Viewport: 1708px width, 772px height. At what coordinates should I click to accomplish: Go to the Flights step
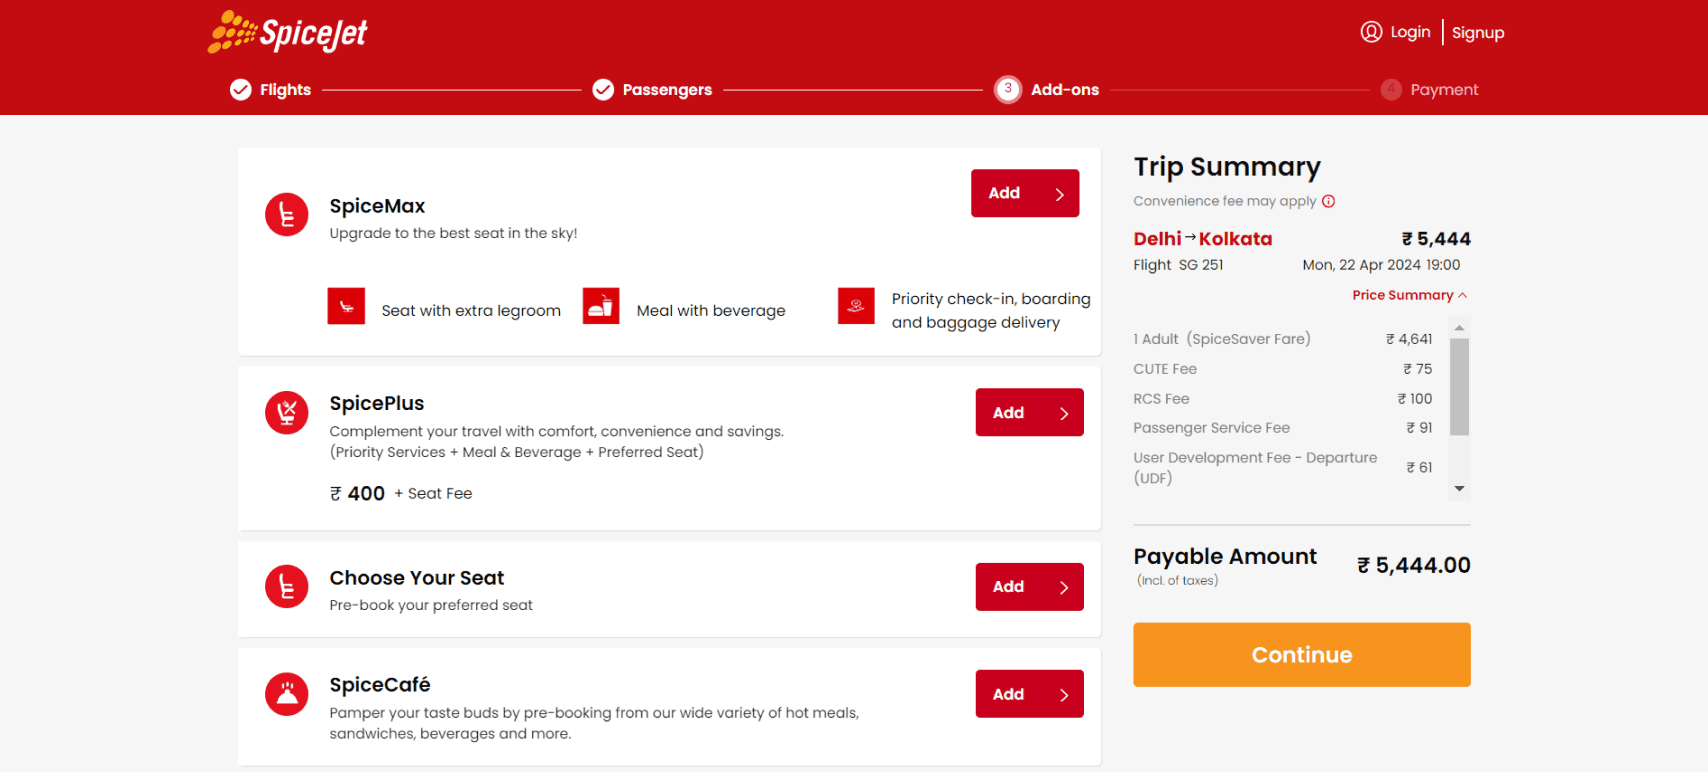pyautogui.click(x=285, y=90)
